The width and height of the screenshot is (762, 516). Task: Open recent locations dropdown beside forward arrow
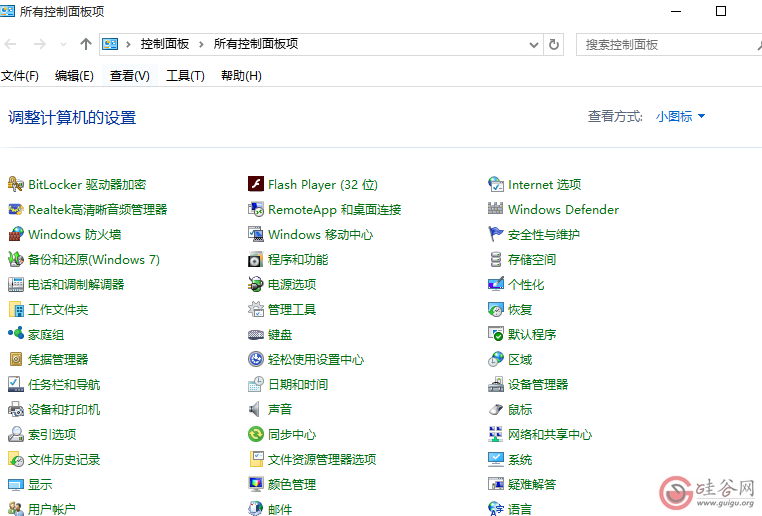coord(63,45)
